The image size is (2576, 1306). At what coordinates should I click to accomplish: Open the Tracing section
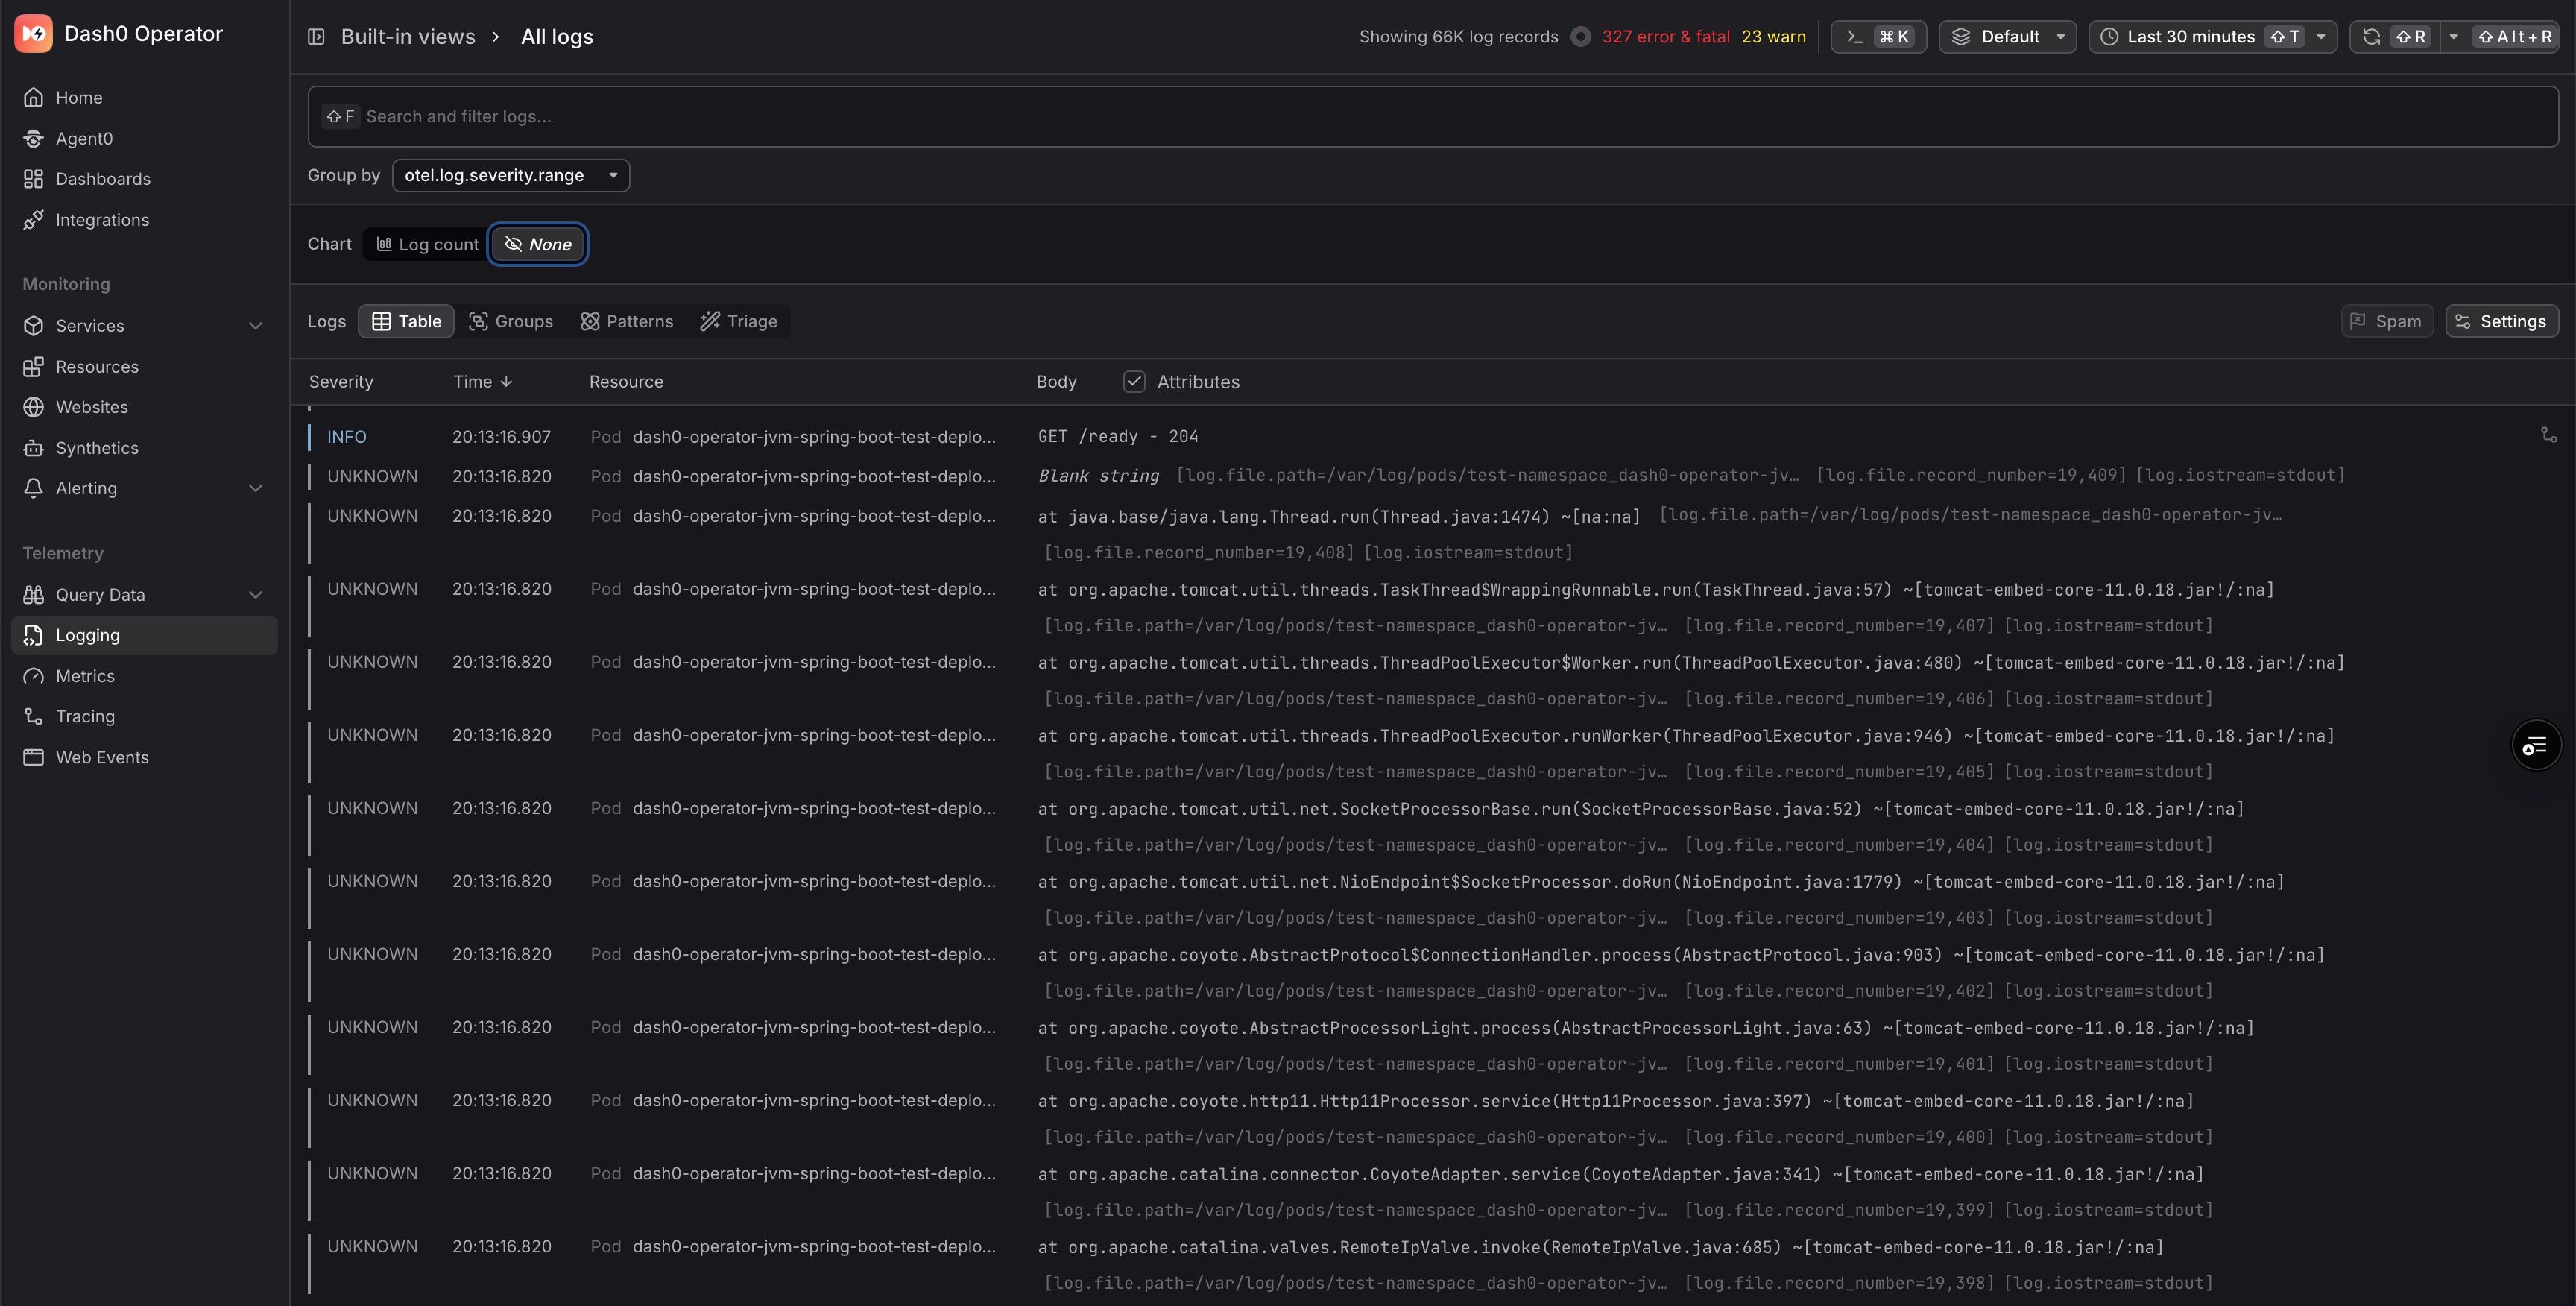click(85, 717)
